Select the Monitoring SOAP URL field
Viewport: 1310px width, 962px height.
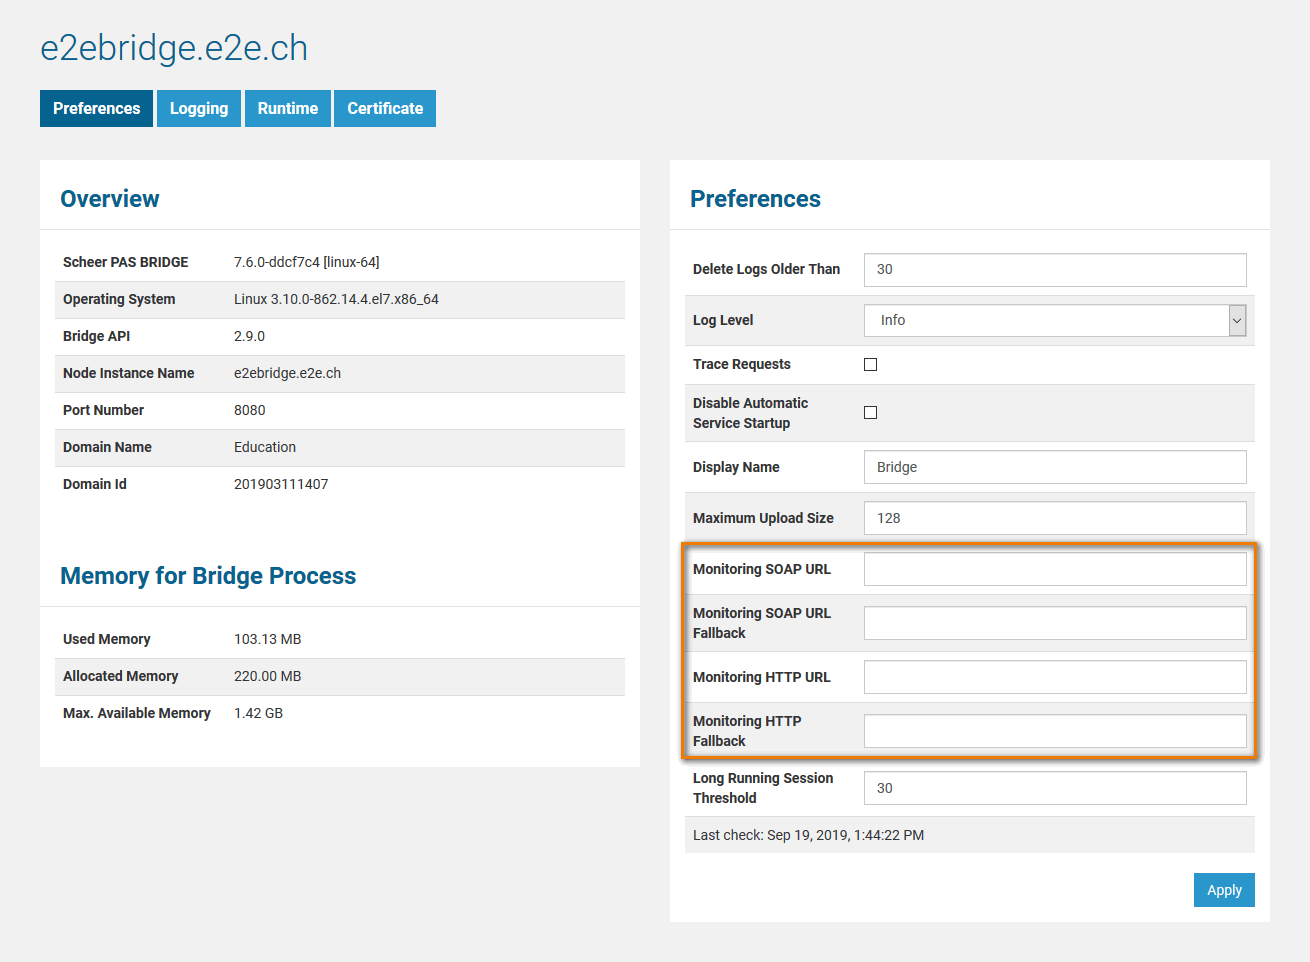click(x=1055, y=569)
